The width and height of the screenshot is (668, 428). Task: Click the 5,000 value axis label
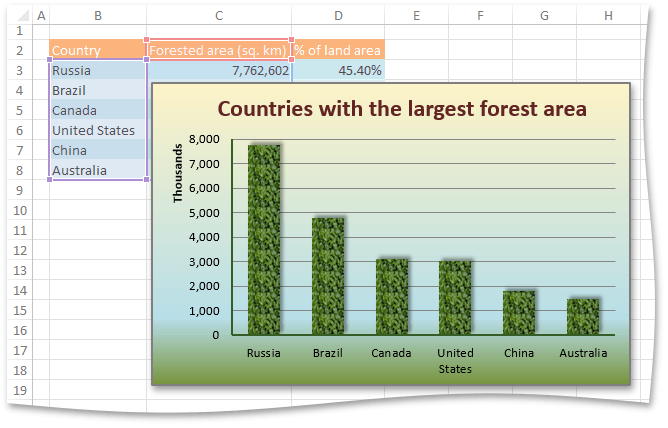coord(204,213)
